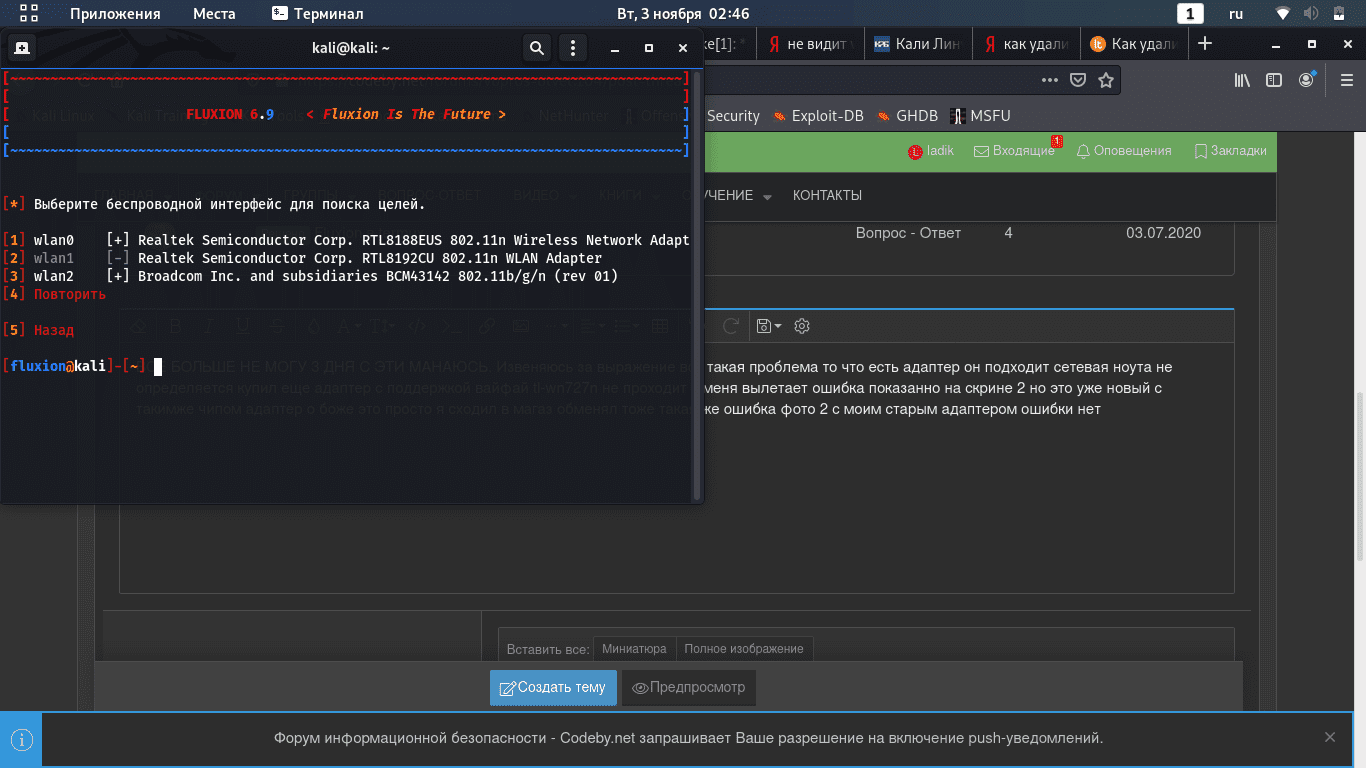
Task: Click the Повторить option in terminal
Action: tap(55, 294)
